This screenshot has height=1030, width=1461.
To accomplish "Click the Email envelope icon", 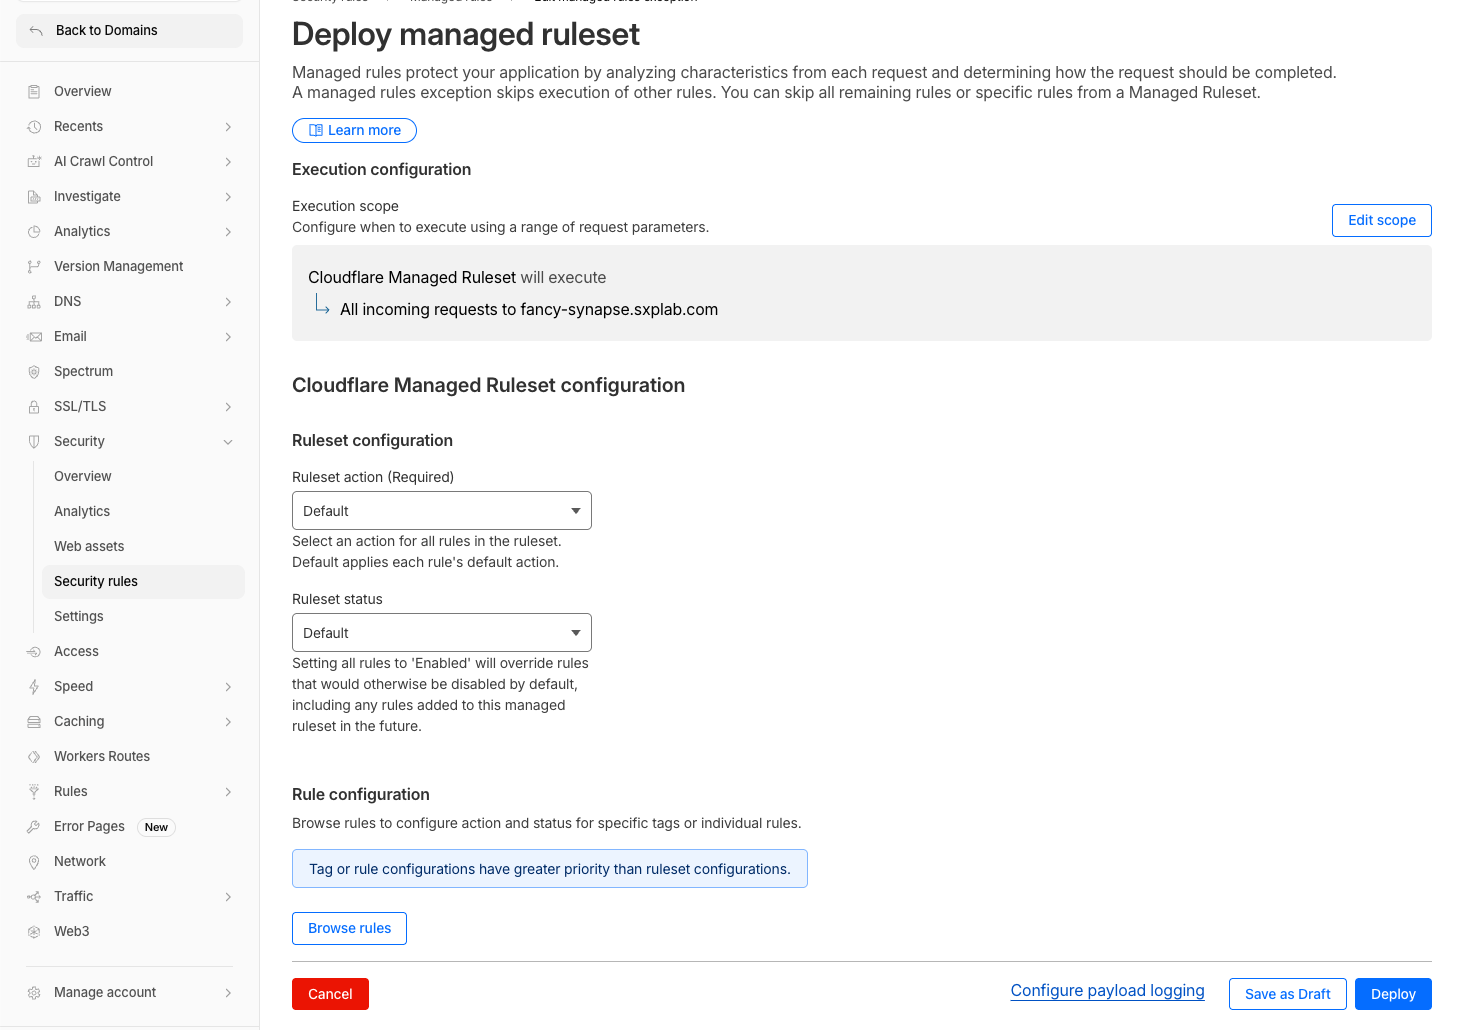I will pos(34,336).
